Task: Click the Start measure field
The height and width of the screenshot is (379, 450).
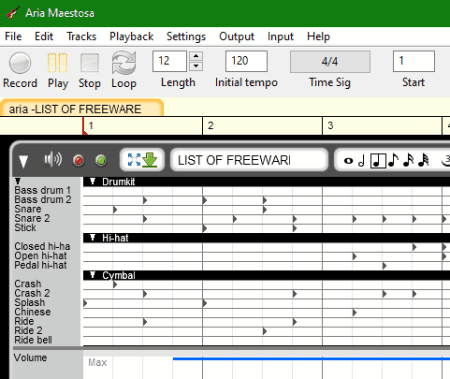Action: 414,61
